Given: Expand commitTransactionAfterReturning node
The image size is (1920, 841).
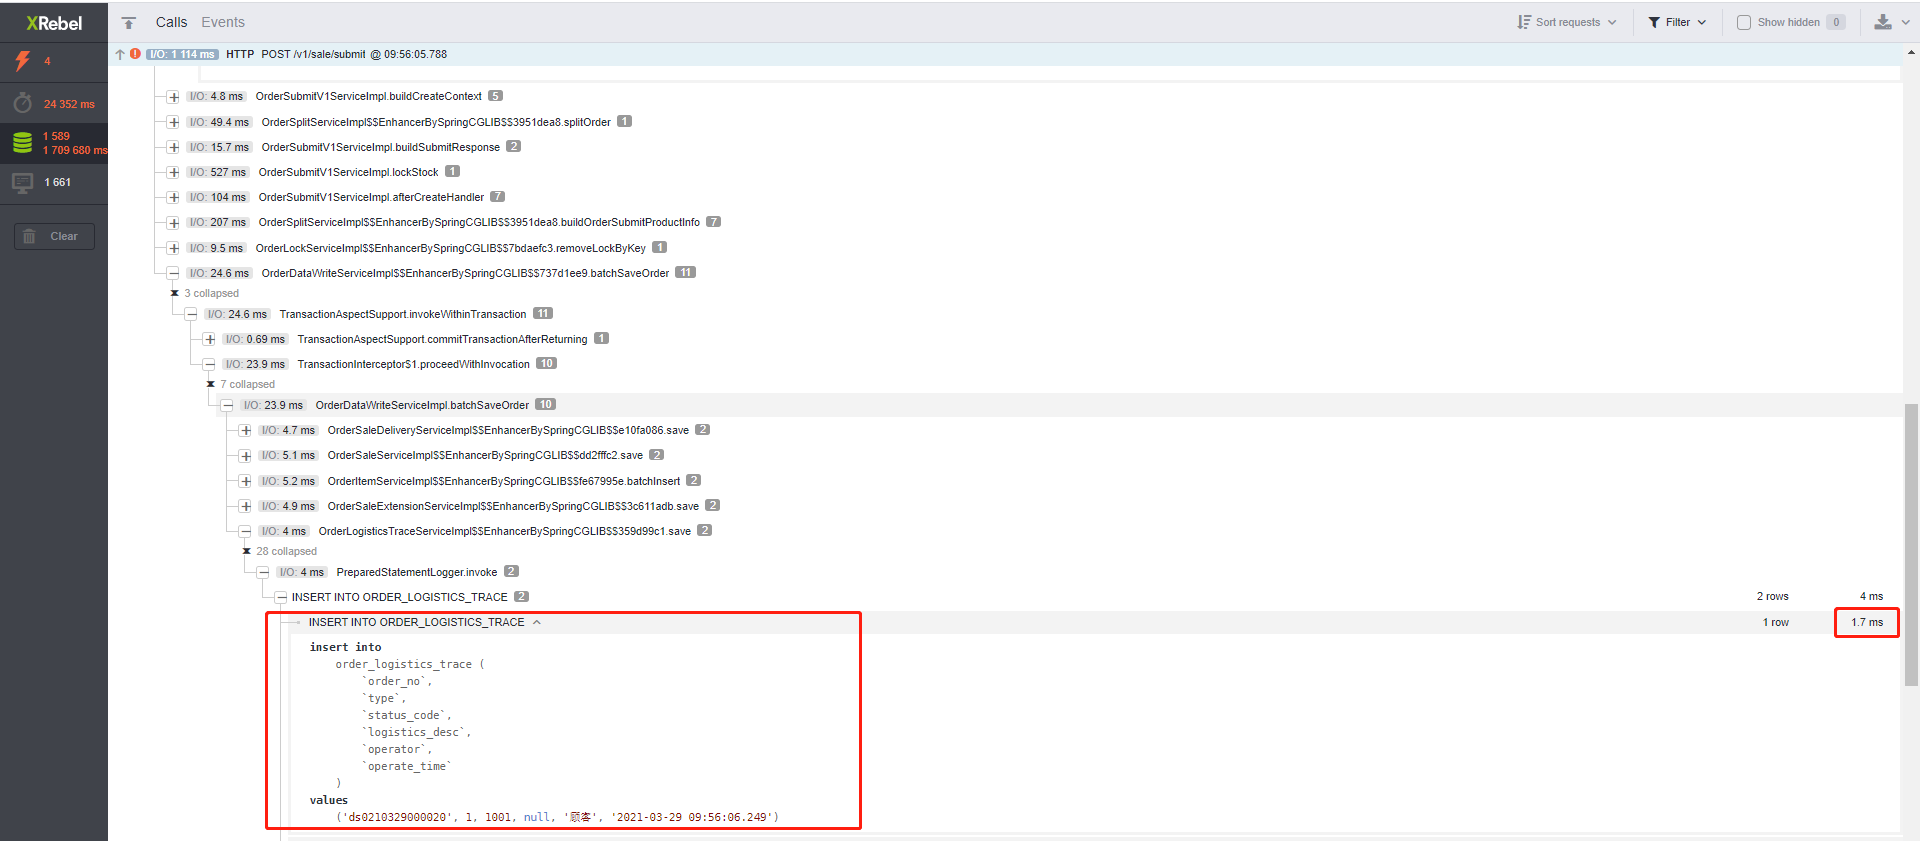Looking at the screenshot, I should point(209,339).
